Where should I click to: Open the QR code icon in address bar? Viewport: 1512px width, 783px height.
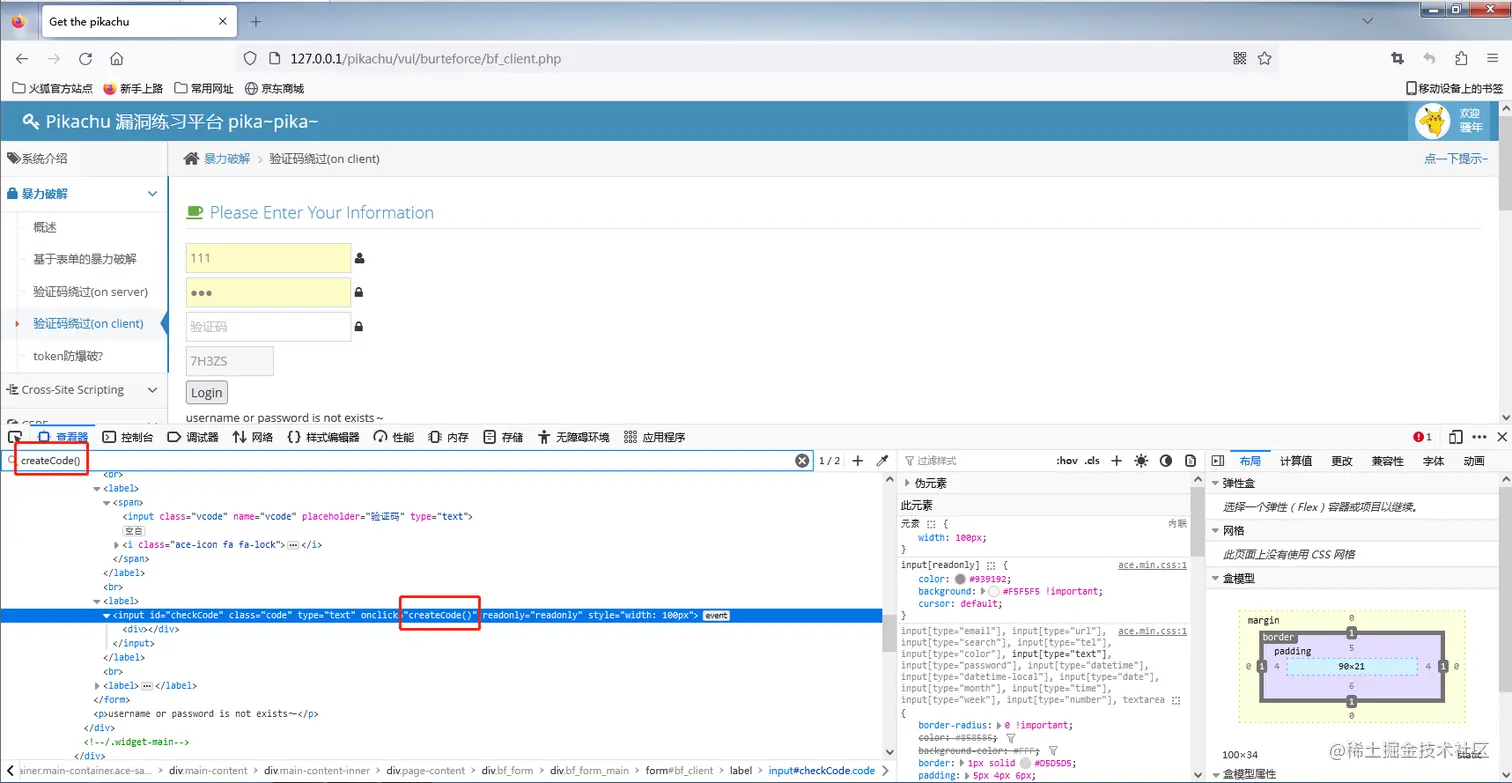[1240, 58]
